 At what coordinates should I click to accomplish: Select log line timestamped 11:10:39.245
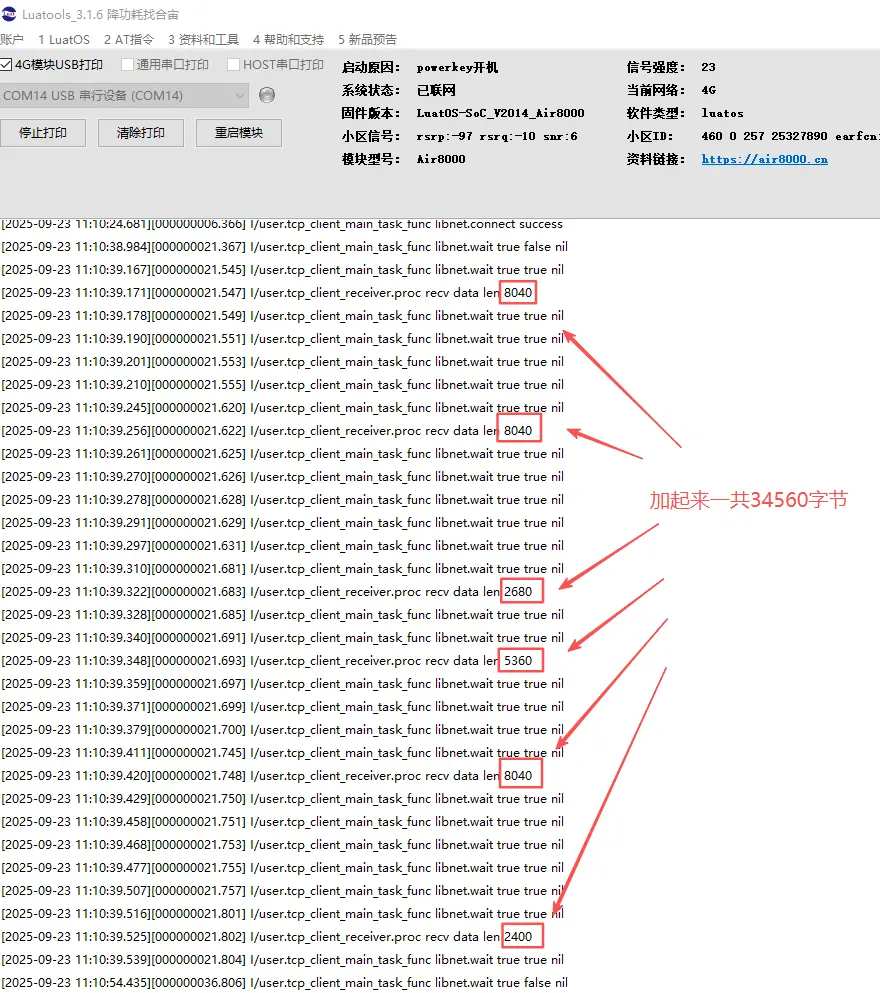coord(282,408)
